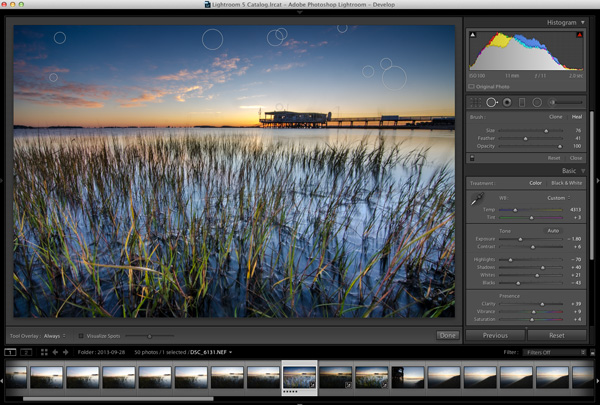Switch to grid view in filmstrip bar
This screenshot has height=405, width=600.
tap(44, 352)
